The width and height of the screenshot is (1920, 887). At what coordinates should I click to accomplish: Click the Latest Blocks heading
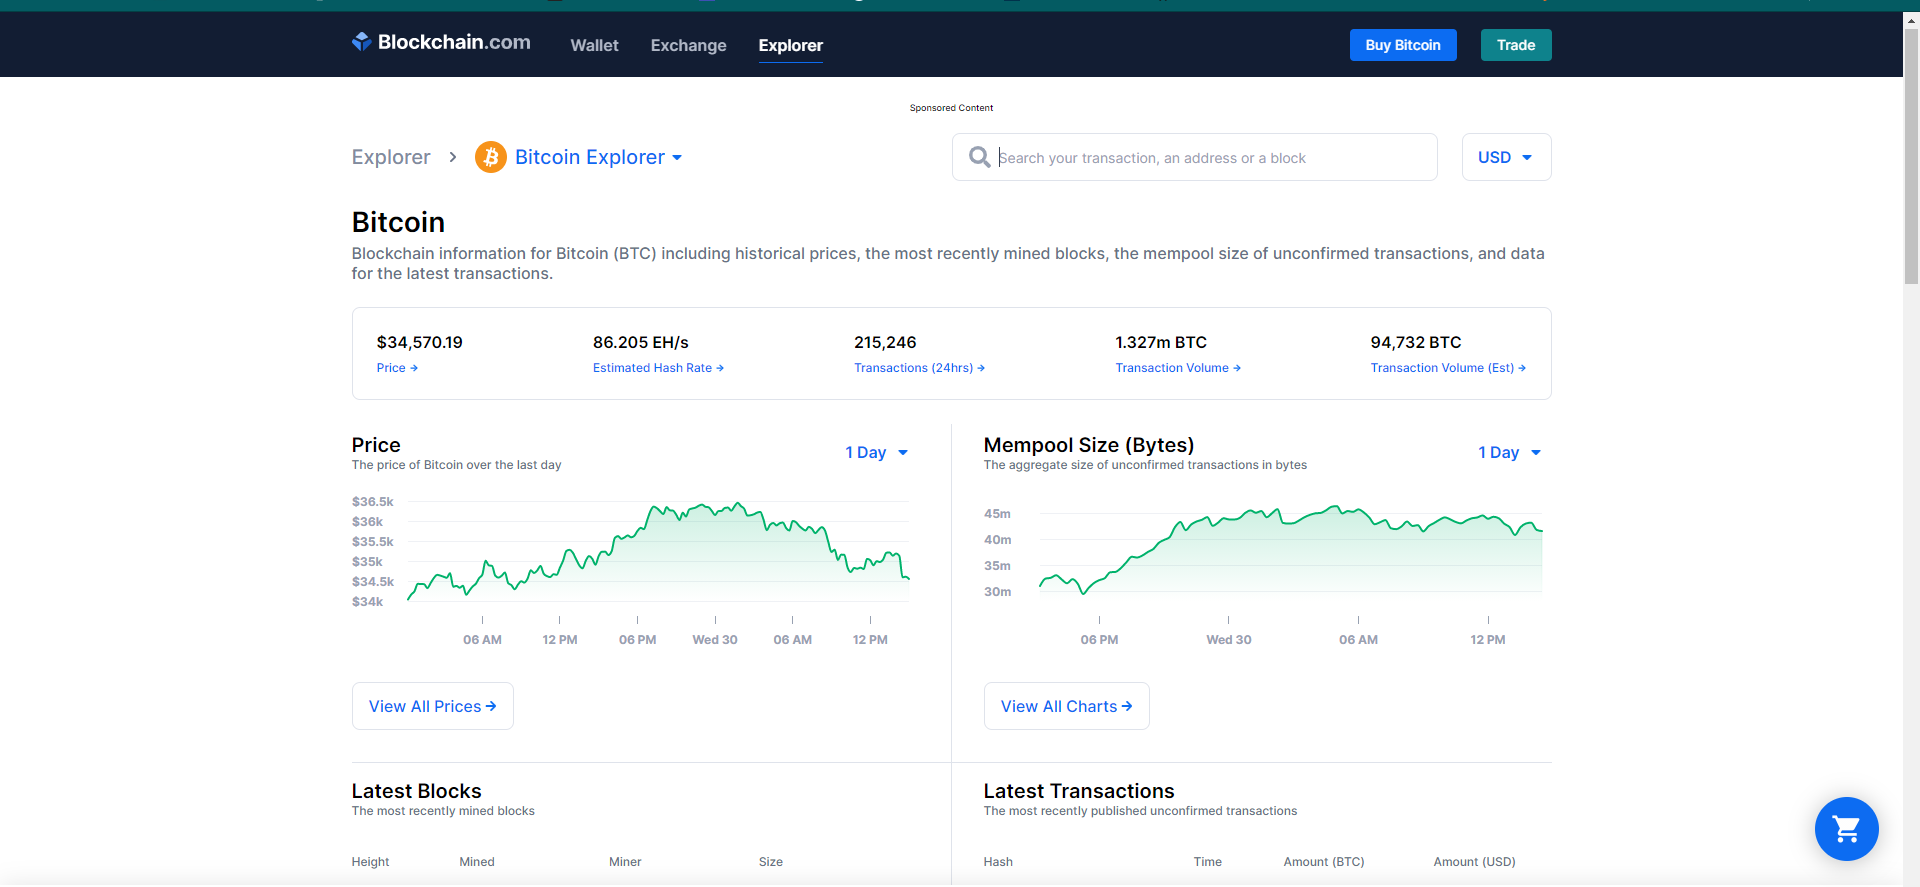pos(416,791)
